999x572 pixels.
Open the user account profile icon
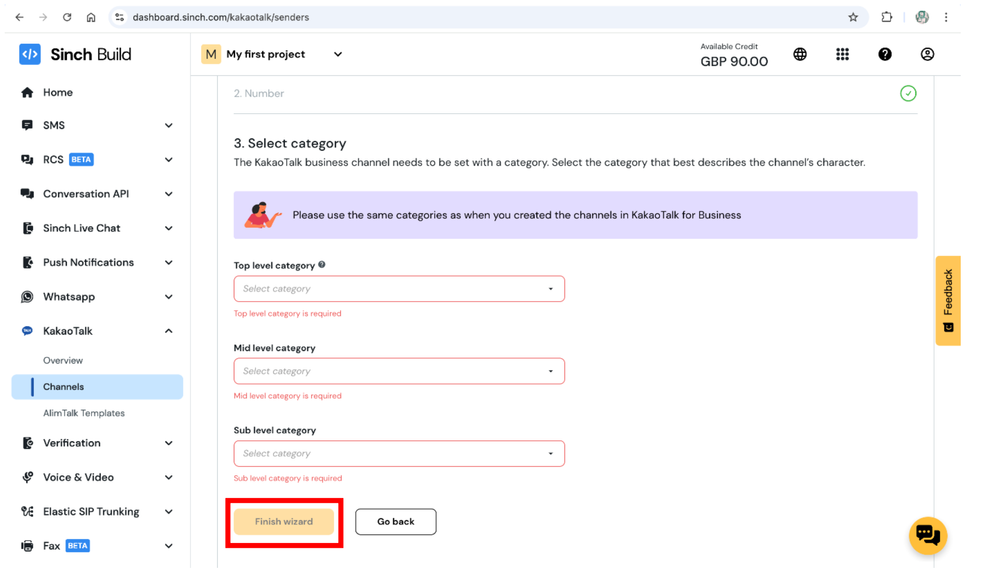(927, 54)
